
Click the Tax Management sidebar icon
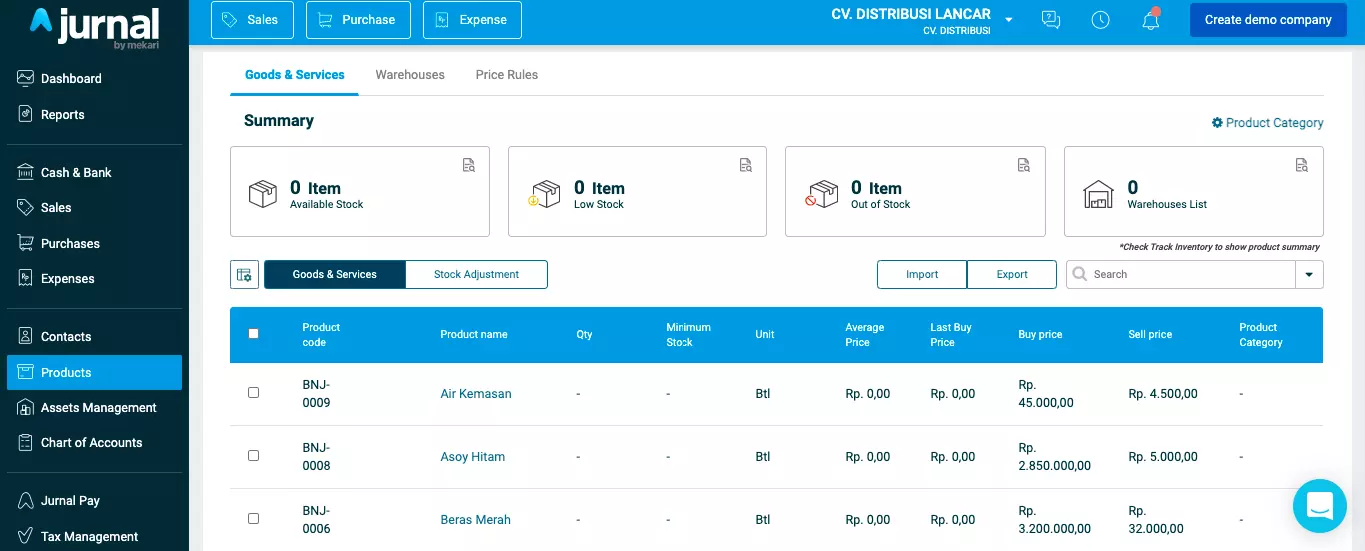tap(26, 536)
